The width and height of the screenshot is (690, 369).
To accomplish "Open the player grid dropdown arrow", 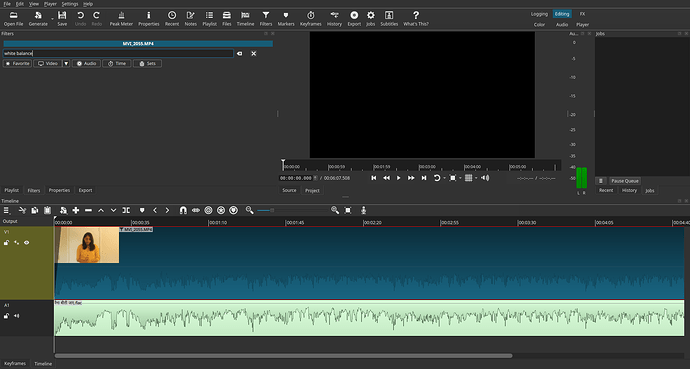I will point(476,178).
